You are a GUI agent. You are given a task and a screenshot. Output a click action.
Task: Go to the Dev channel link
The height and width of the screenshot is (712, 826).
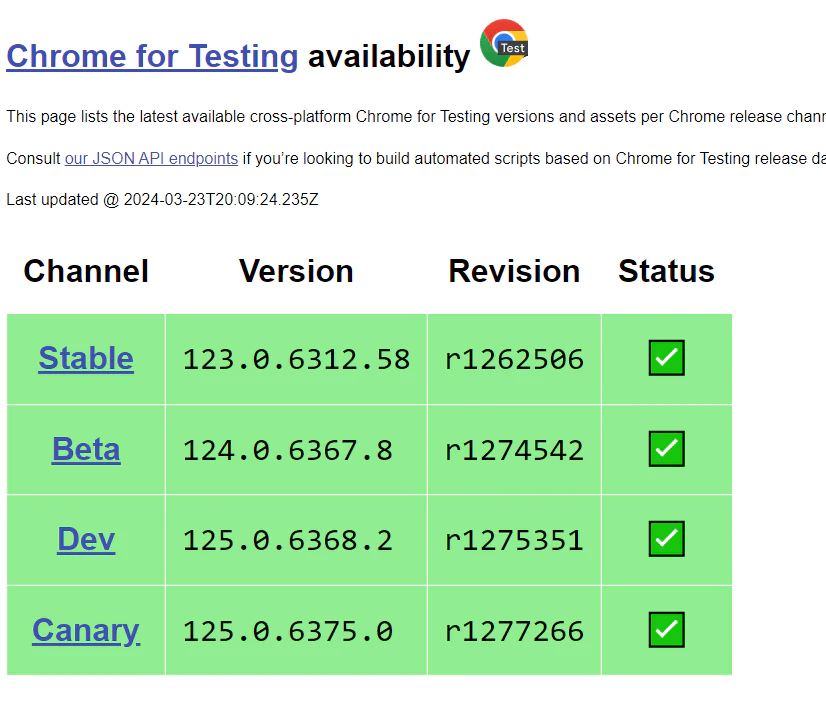pos(86,540)
